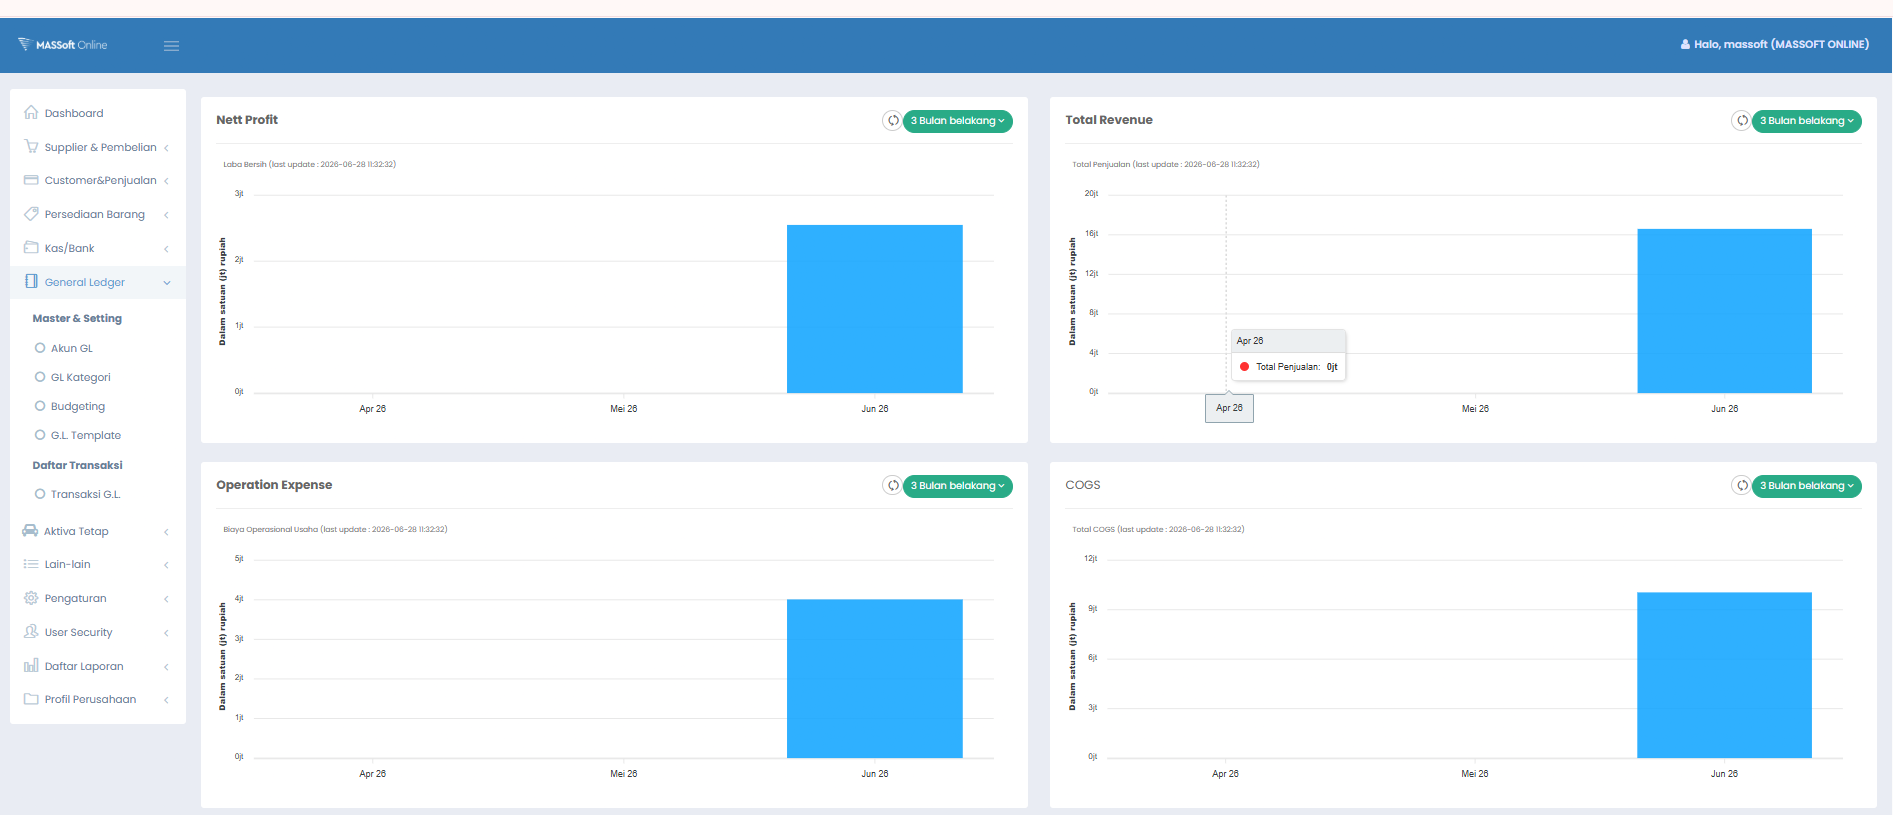Click highlighted Apr 26 axis label in Total Revenue

coord(1229,408)
